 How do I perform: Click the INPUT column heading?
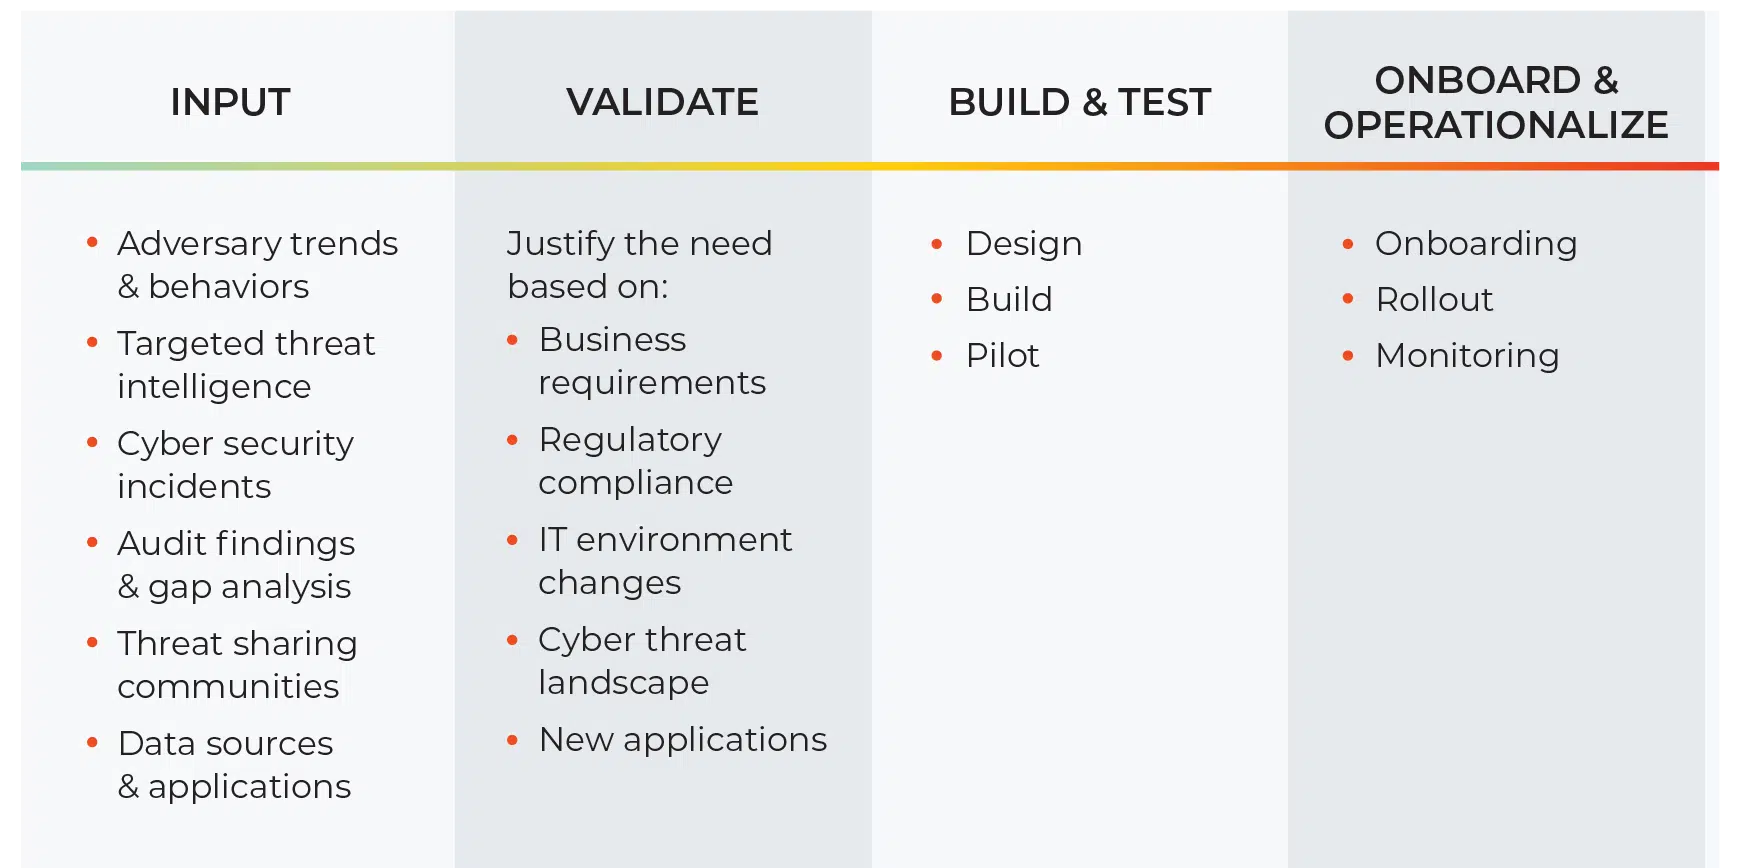230,102
